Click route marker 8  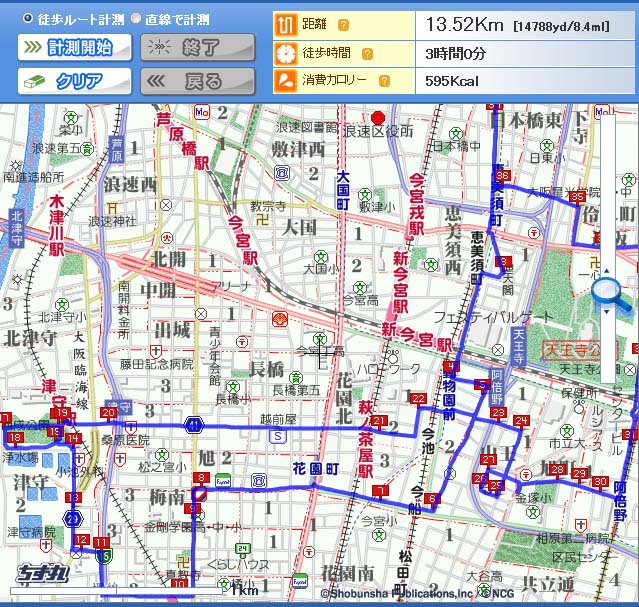coord(201,477)
